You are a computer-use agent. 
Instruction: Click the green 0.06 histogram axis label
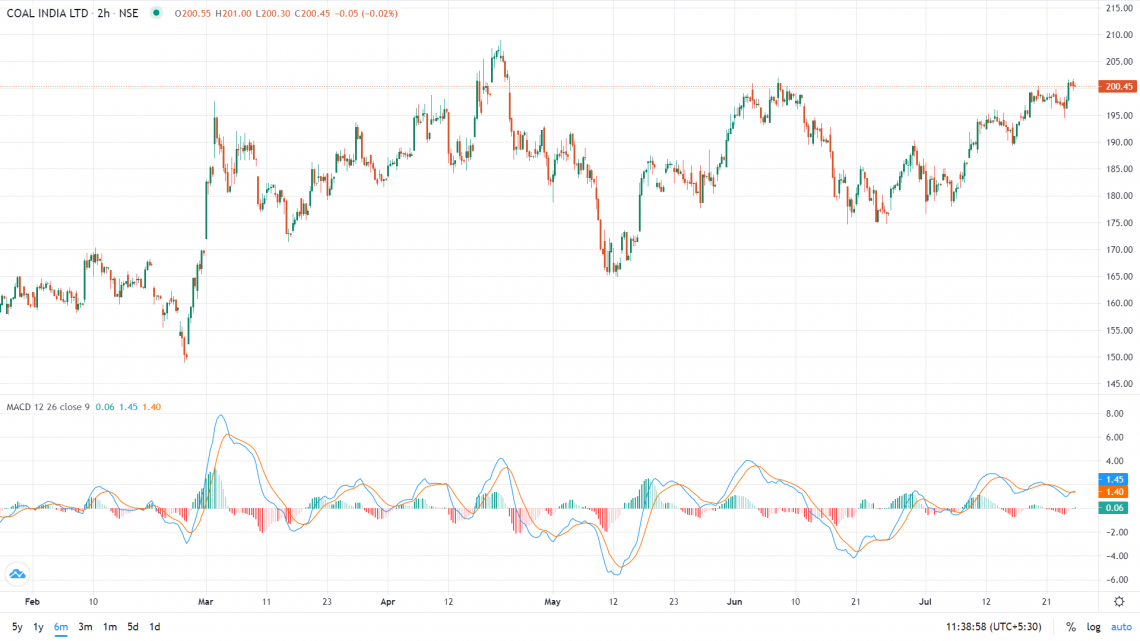1113,508
